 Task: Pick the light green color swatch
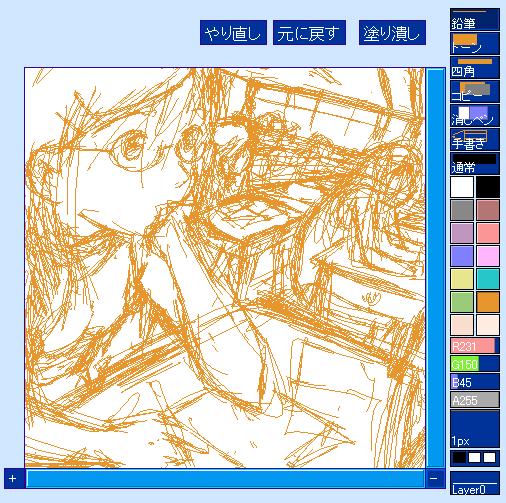tap(462, 302)
